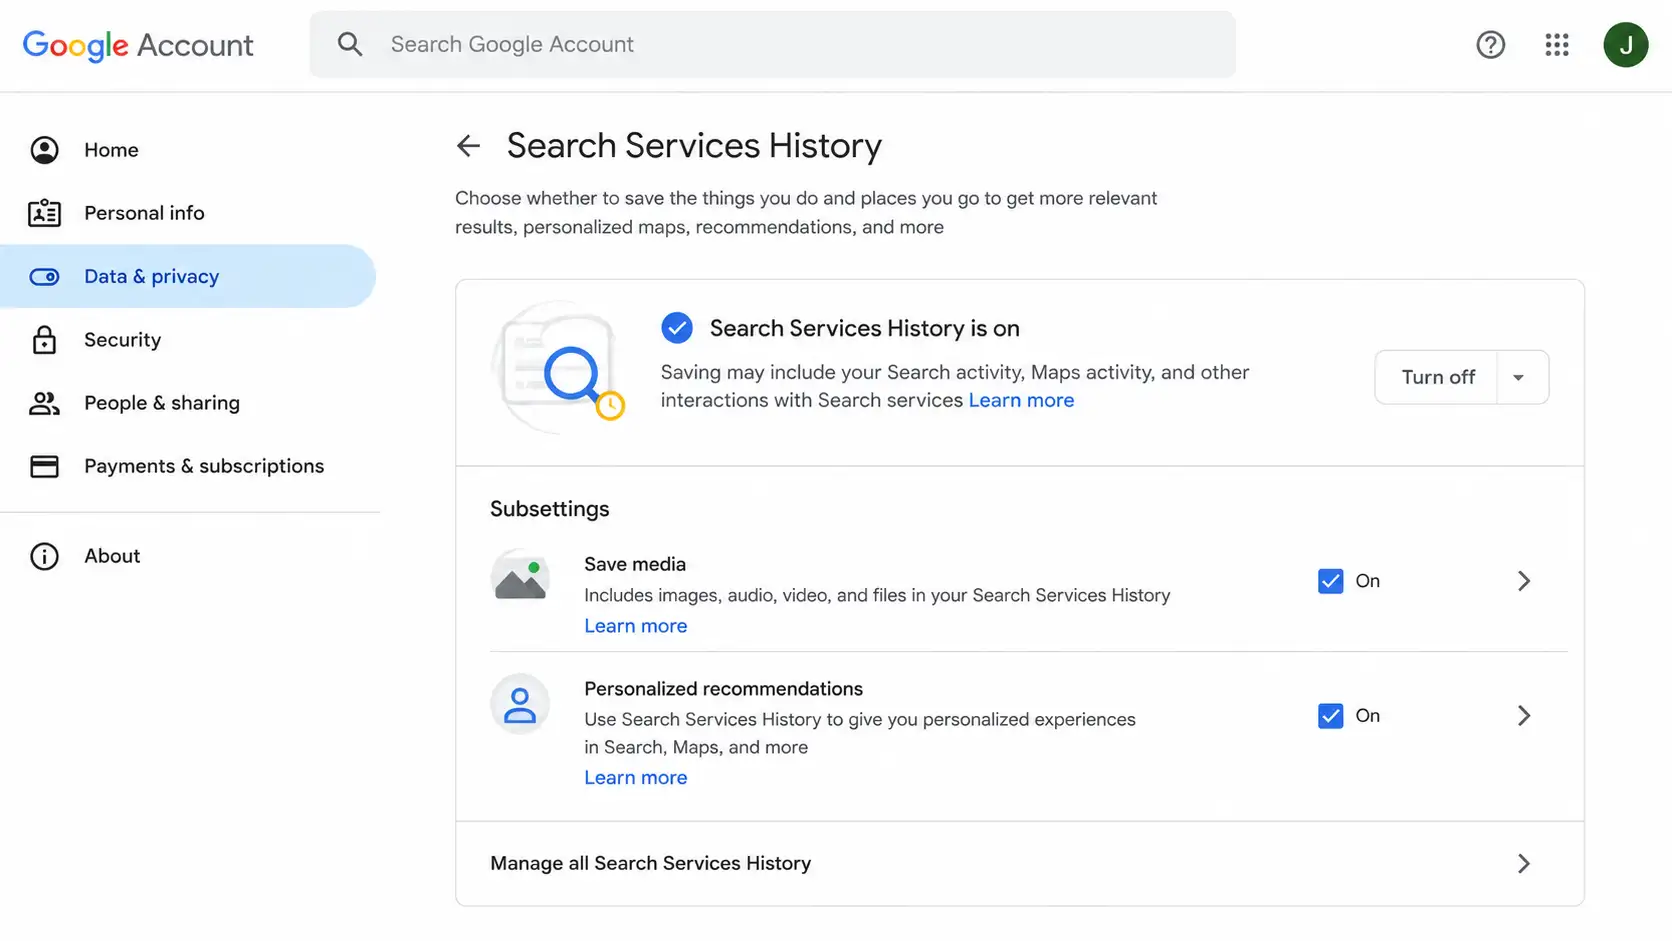Screen dimensions: 1672x941
Task: Open Manage all Search Services History chevron
Action: (x=1523, y=864)
